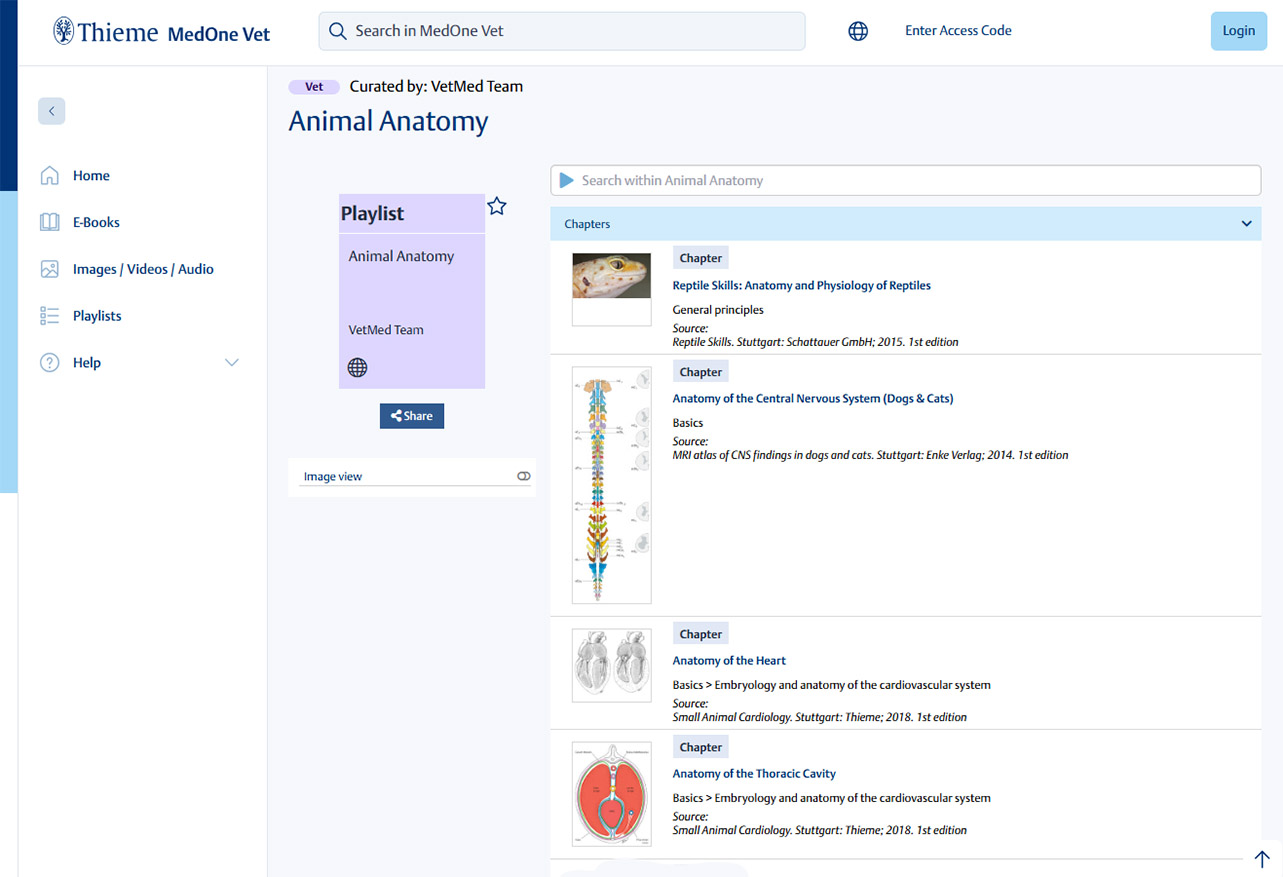1283x877 pixels.
Task: Collapse the sidebar with the back arrow
Action: click(x=51, y=111)
